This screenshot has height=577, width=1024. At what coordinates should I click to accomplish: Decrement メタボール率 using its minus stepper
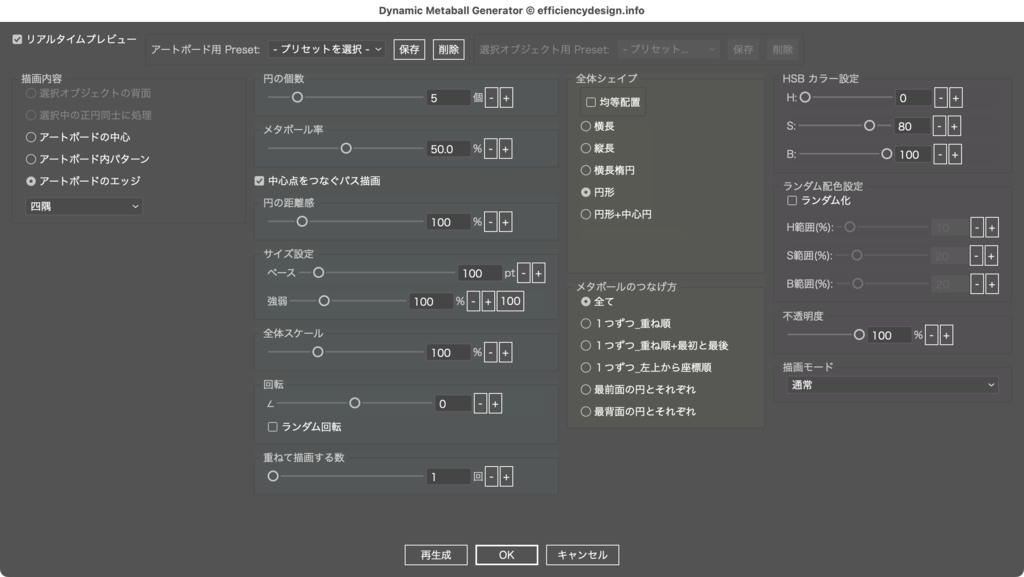(489, 149)
